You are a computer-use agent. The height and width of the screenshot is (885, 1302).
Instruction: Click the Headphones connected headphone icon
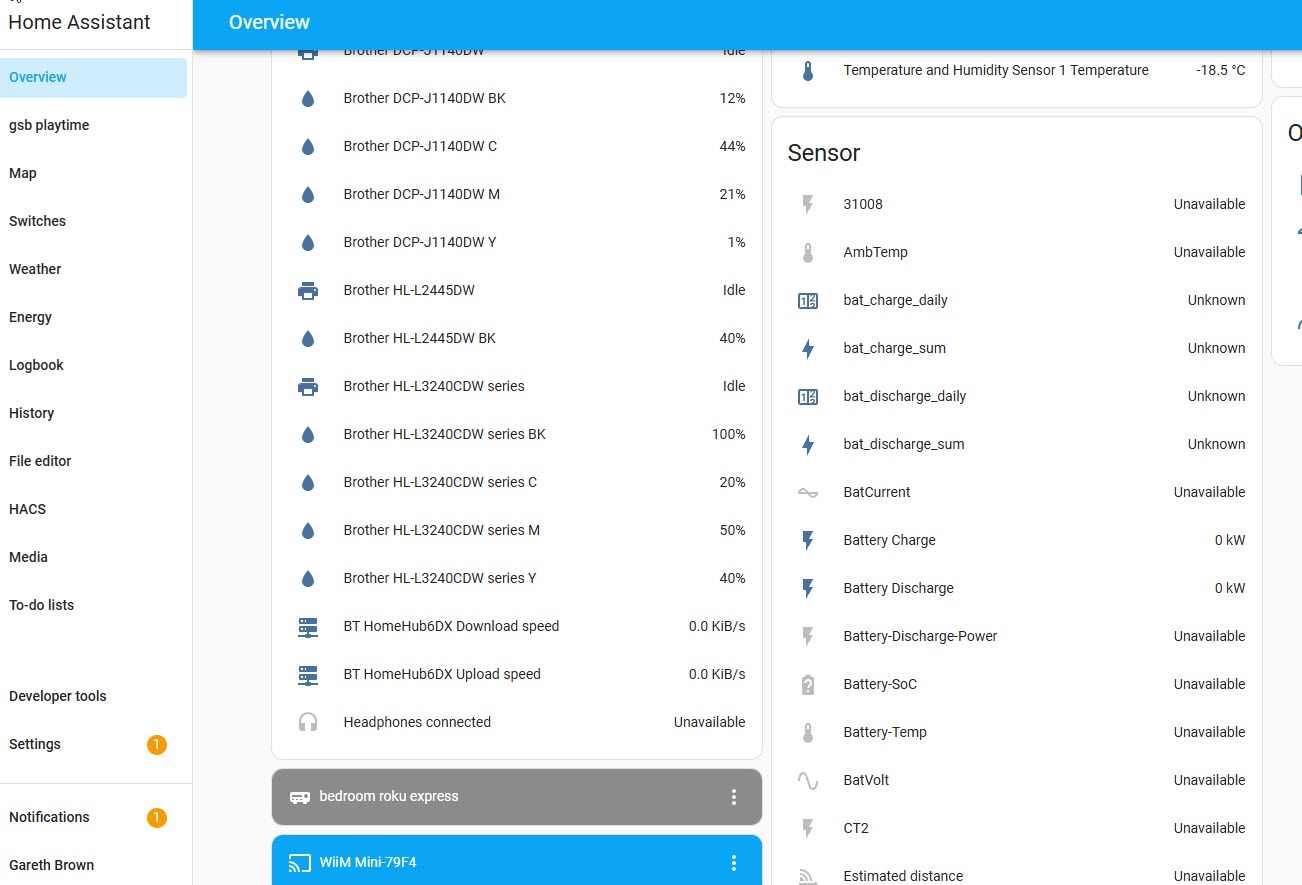308,722
